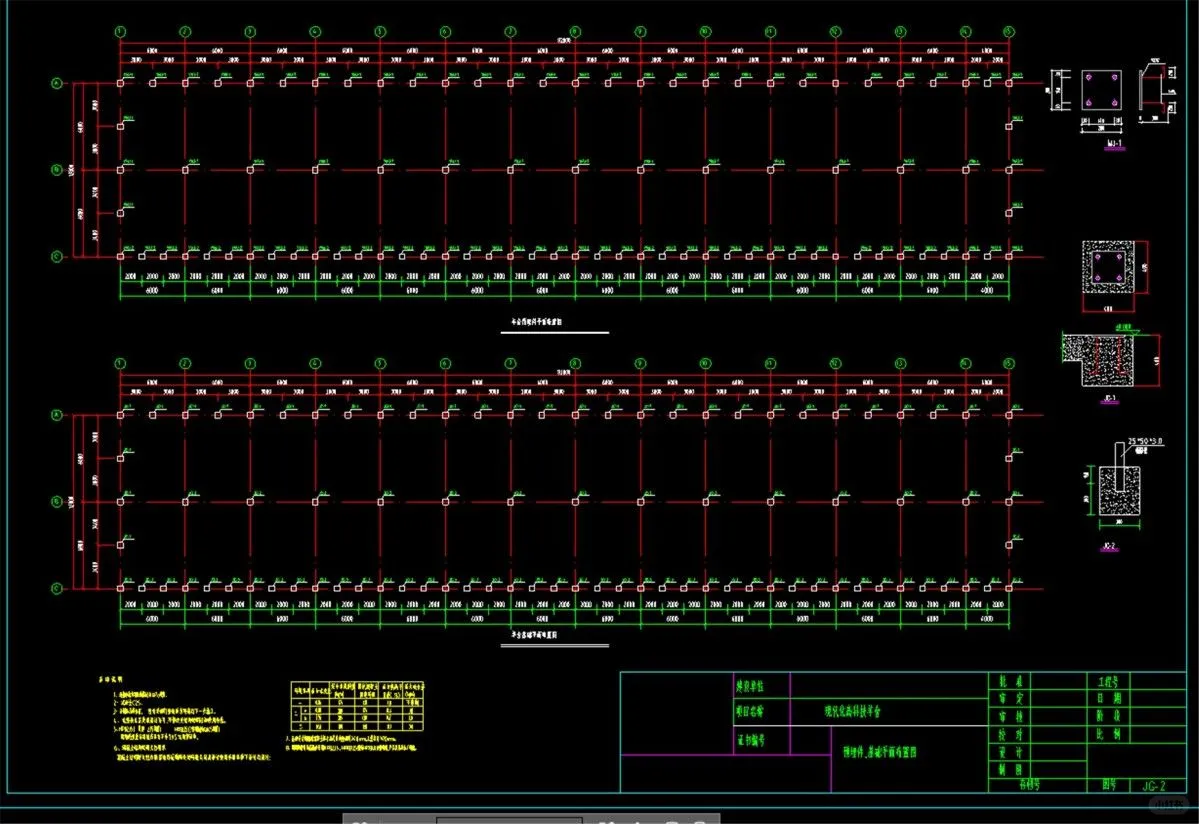Select the 审定 label in the title block
The height and width of the screenshot is (824, 1199).
point(1009,699)
